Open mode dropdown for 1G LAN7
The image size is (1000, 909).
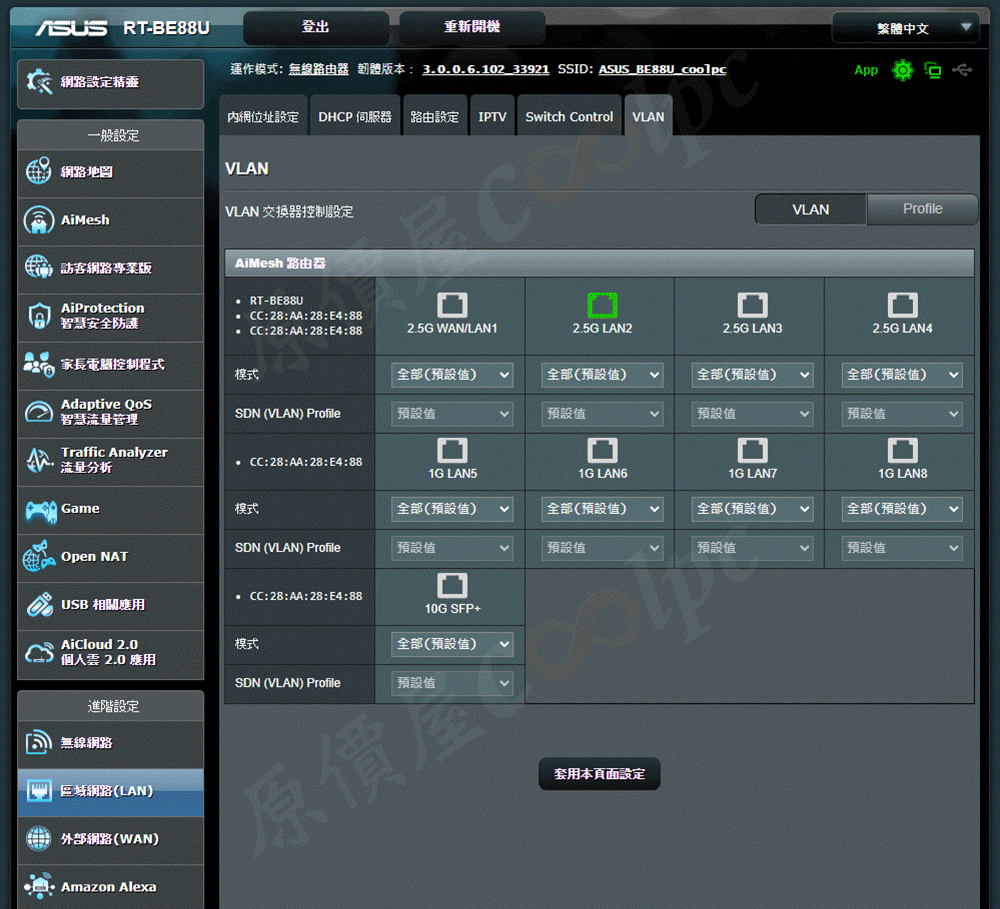[x=753, y=509]
